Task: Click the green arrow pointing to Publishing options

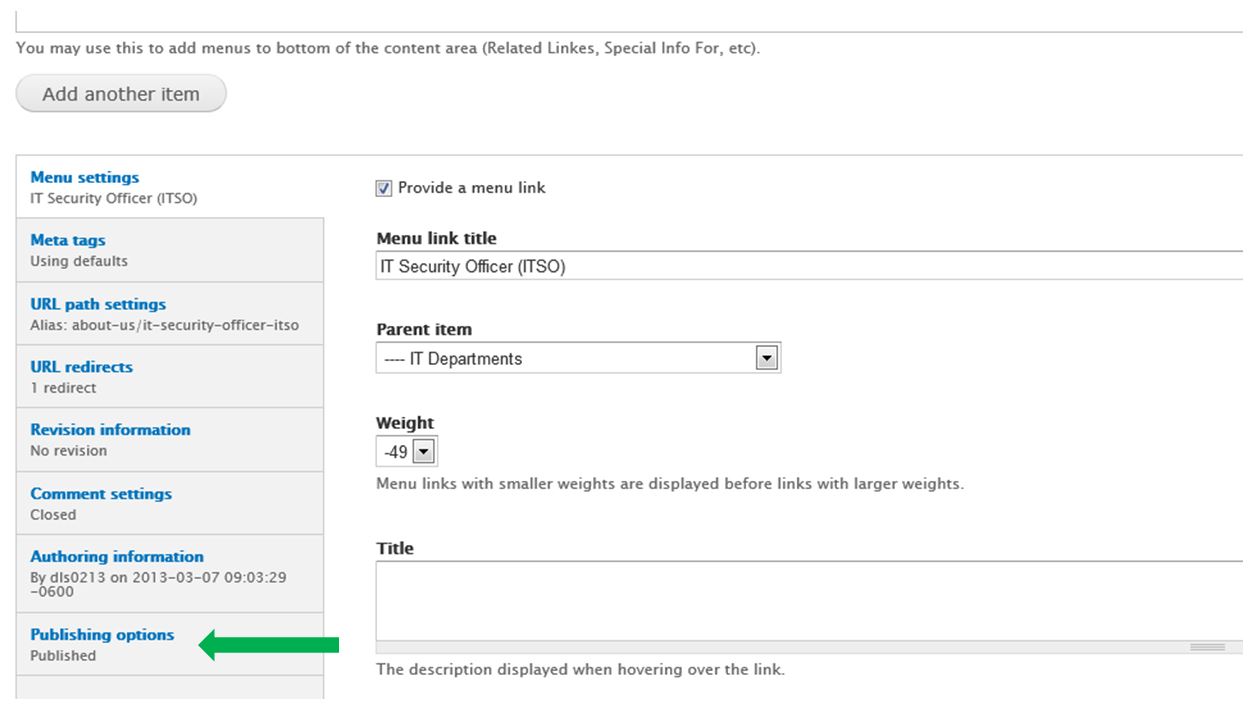Action: 269,645
